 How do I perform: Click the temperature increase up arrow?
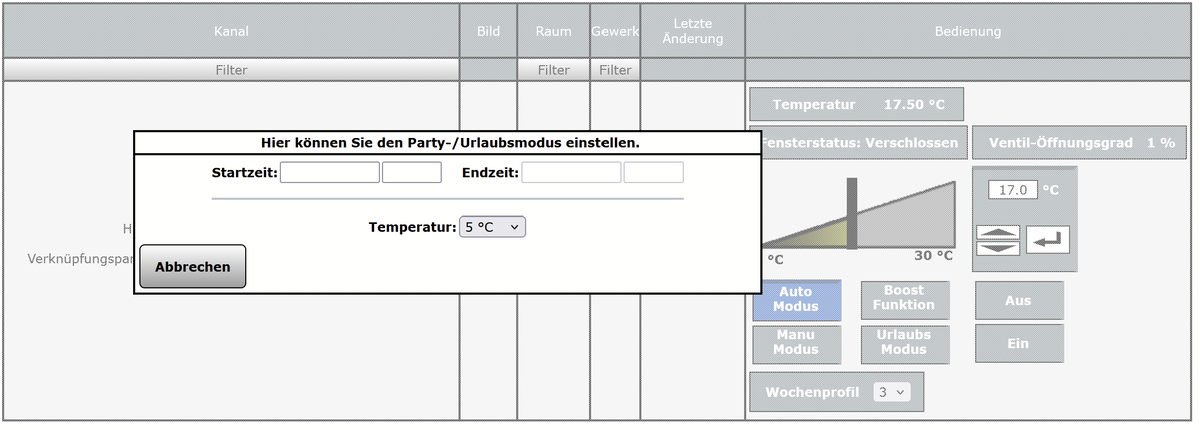coord(998,232)
